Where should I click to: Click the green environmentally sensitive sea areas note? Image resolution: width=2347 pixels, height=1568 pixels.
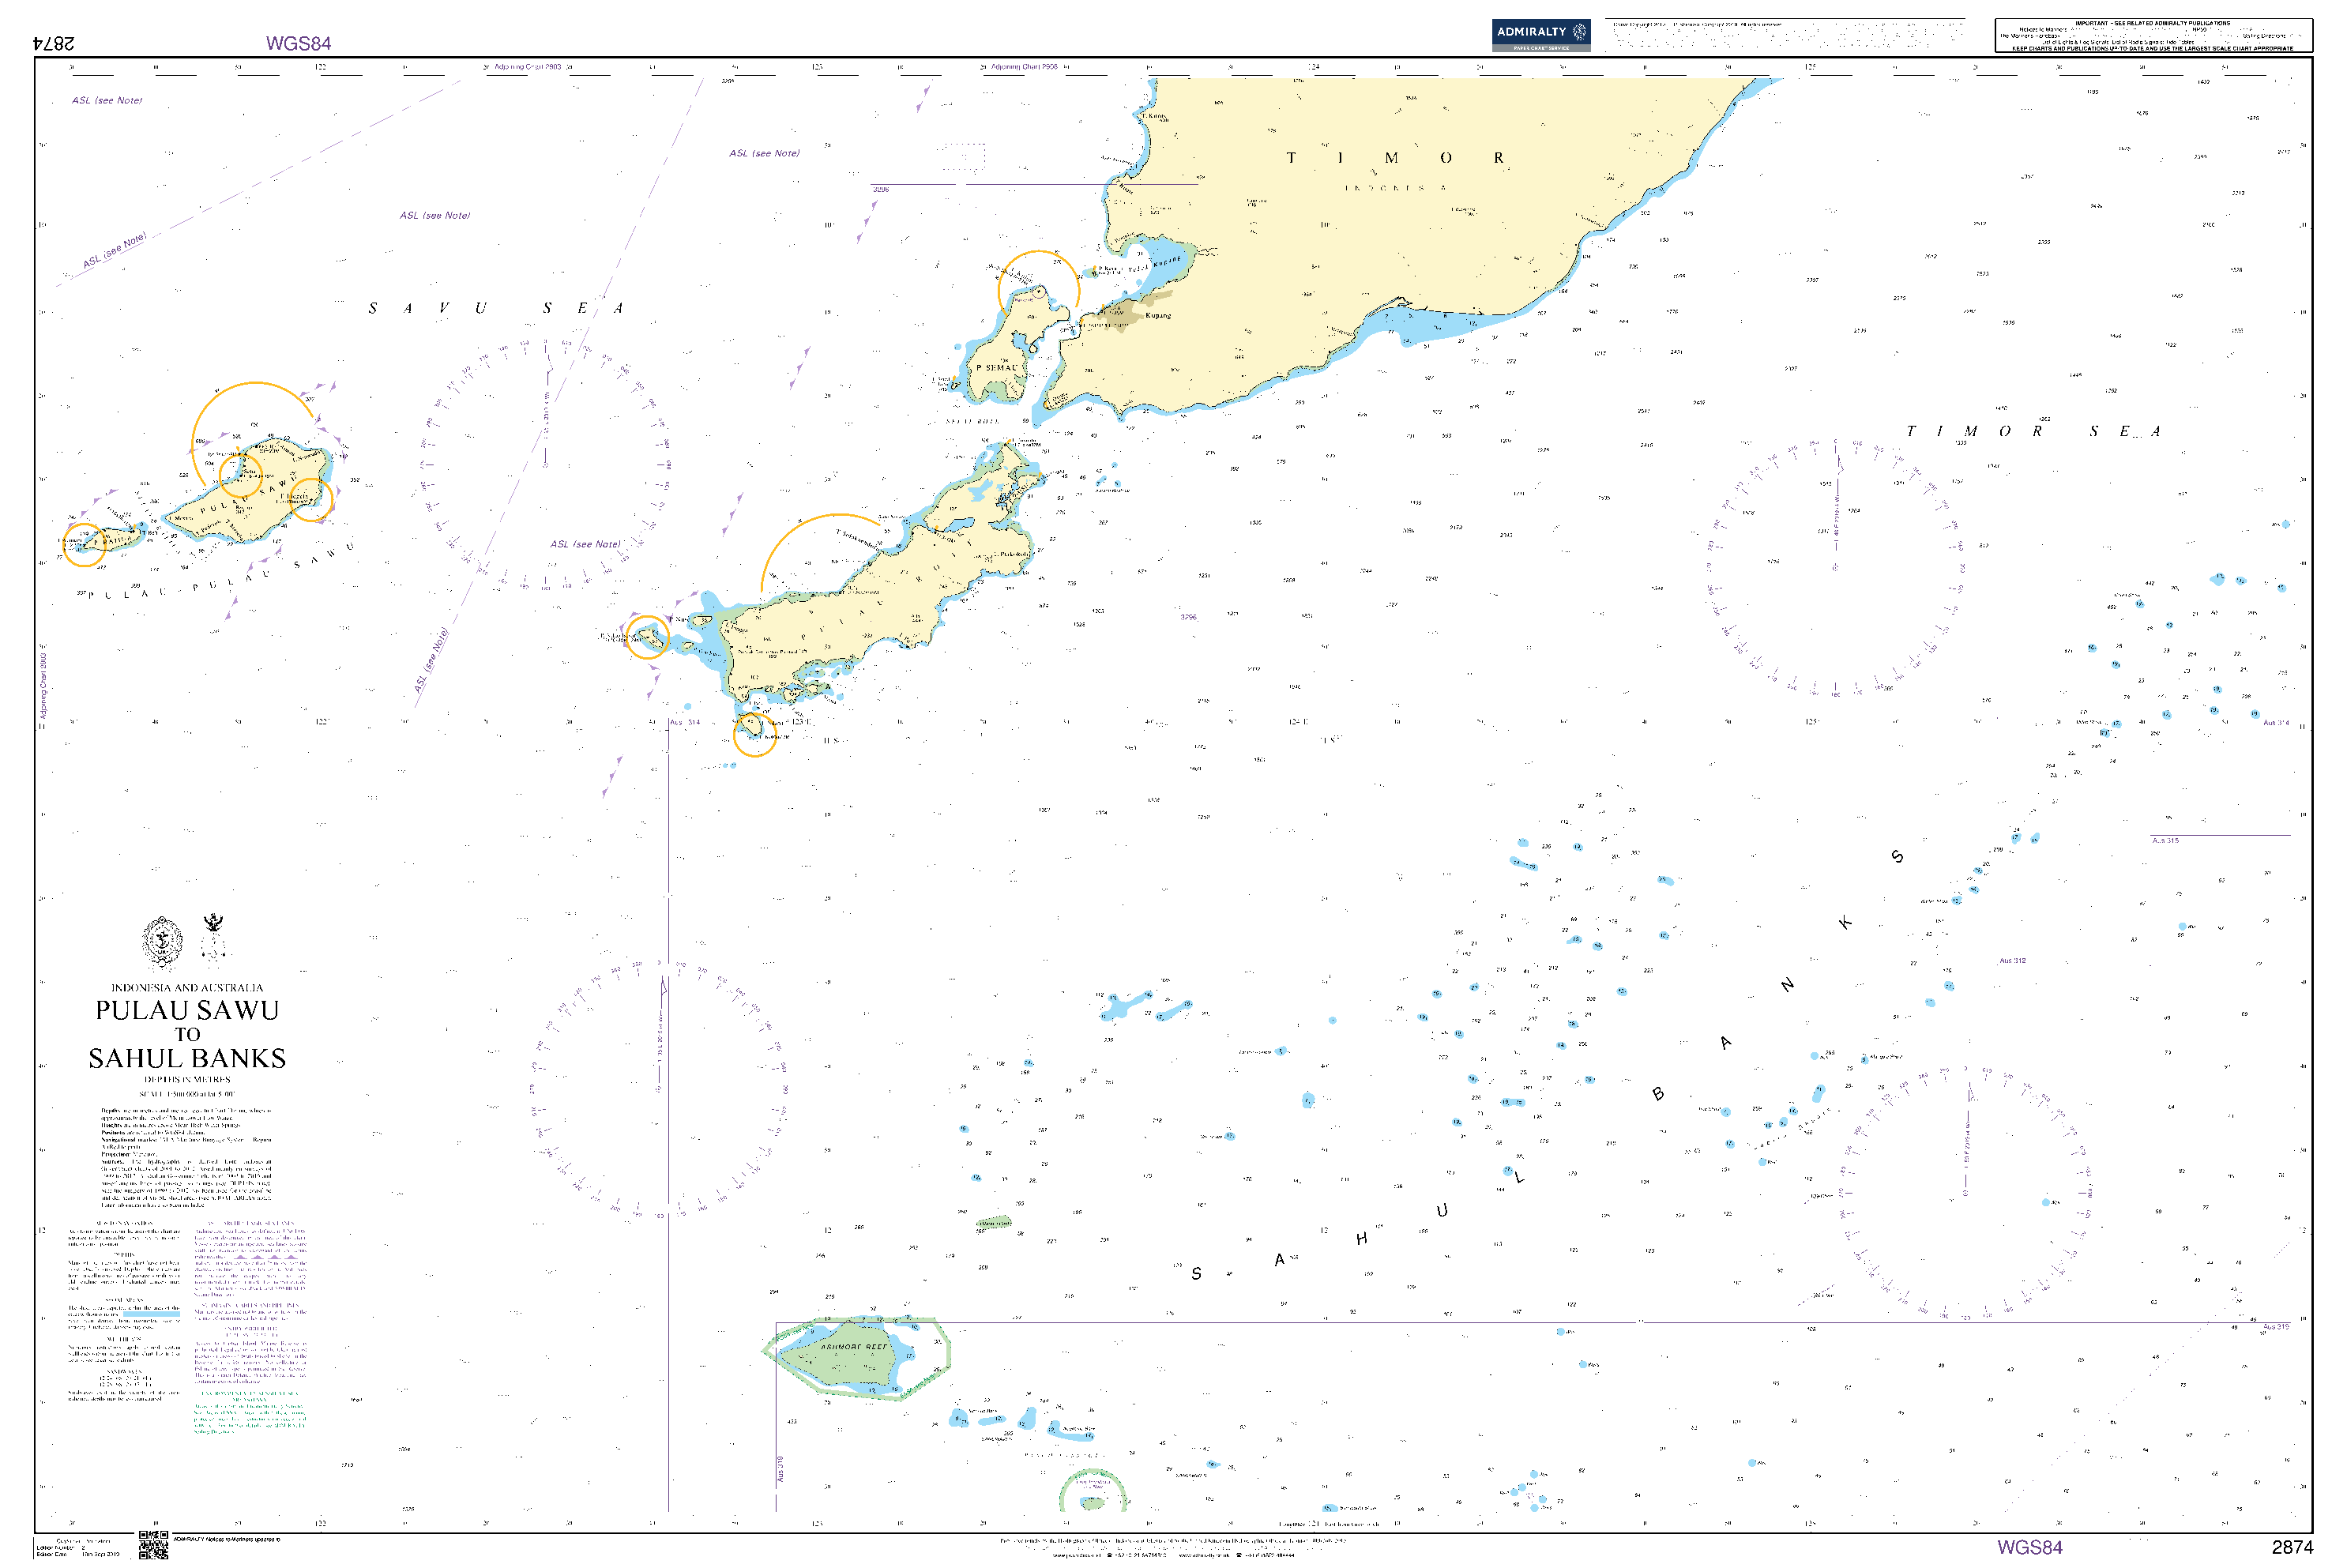[250, 1412]
